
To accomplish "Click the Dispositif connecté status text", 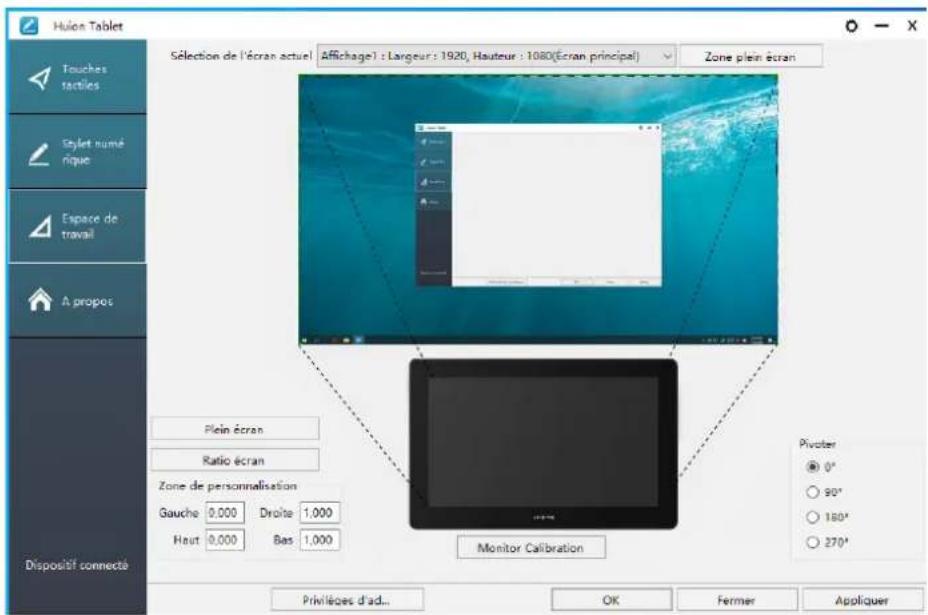I will [77, 565].
